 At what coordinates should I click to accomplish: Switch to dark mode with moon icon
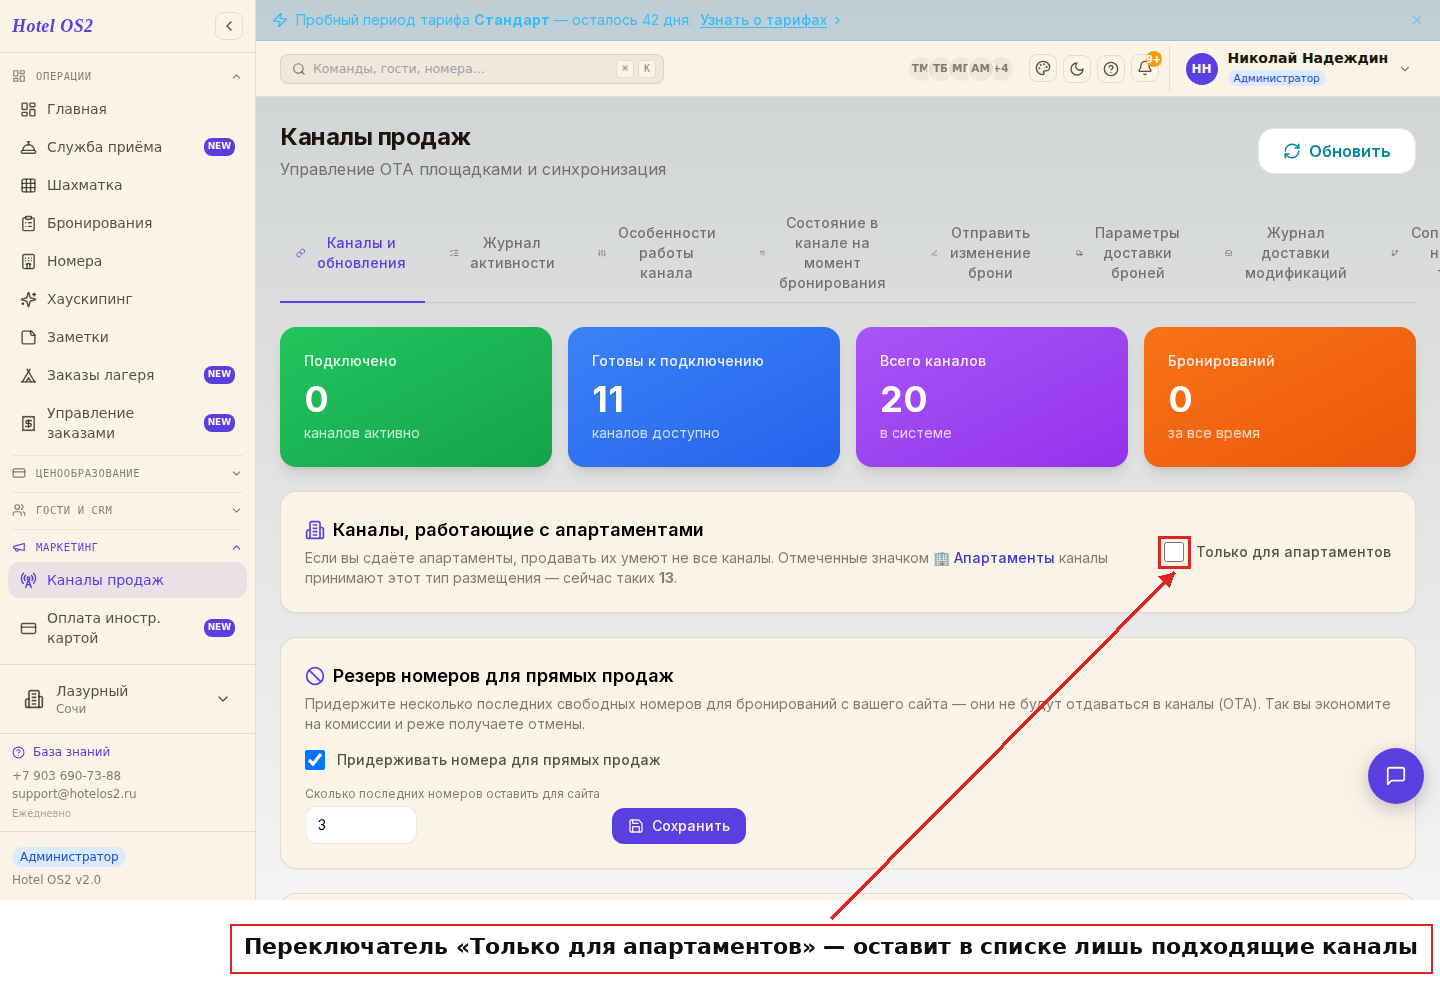pyautogui.click(x=1077, y=69)
